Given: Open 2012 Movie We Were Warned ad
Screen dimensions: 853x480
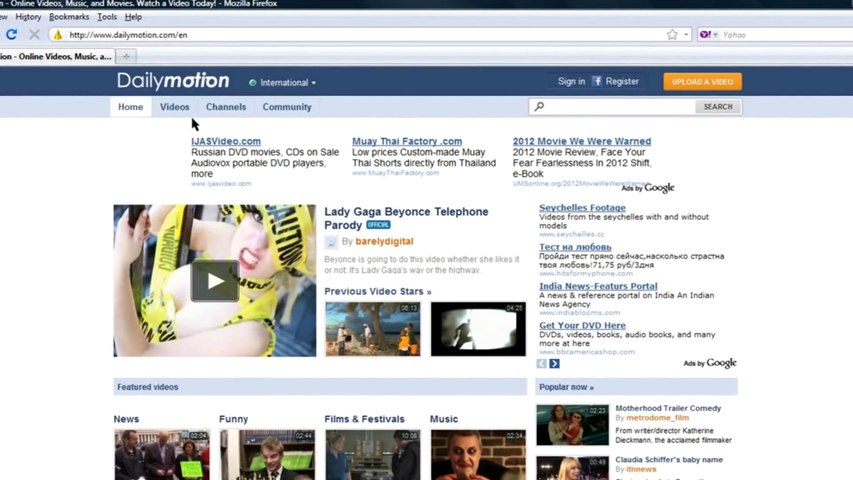Looking at the screenshot, I should [x=582, y=141].
